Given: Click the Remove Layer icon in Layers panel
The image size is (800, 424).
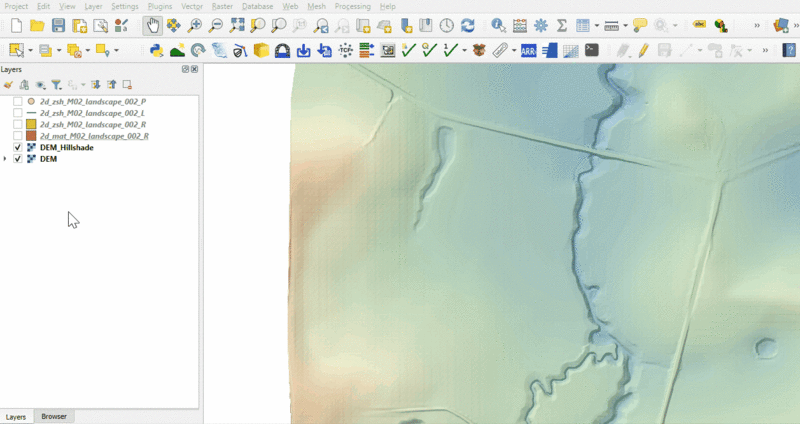Looking at the screenshot, I should (x=127, y=85).
